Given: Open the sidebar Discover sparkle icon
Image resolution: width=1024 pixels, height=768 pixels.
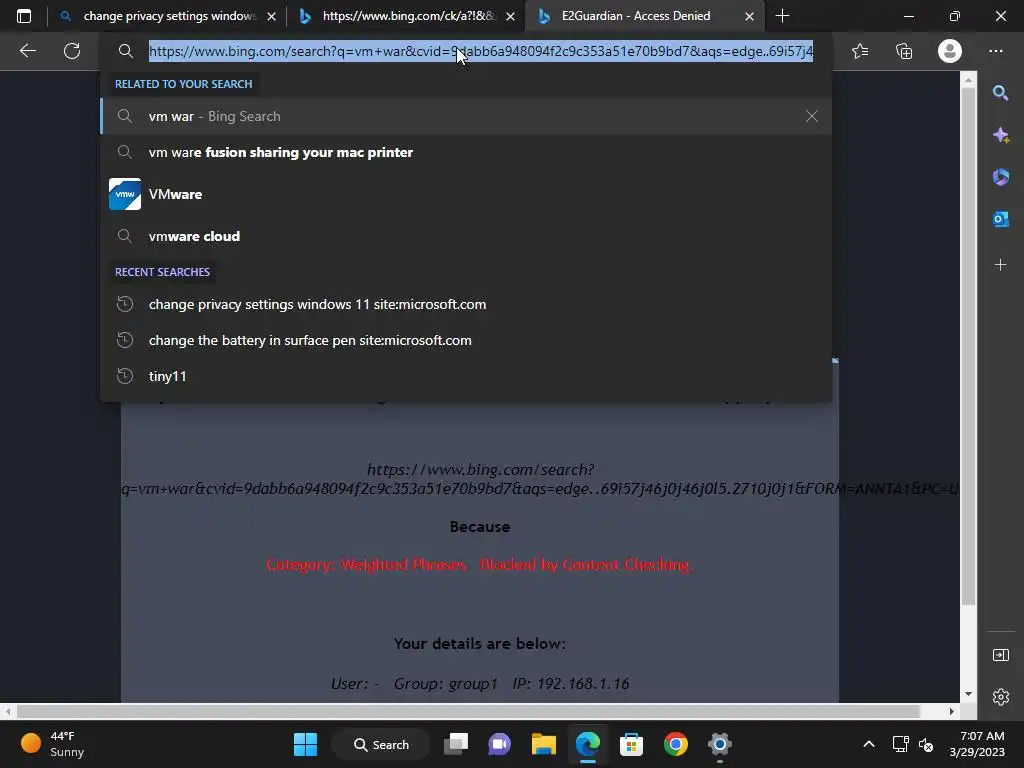Looking at the screenshot, I should click(1000, 135).
